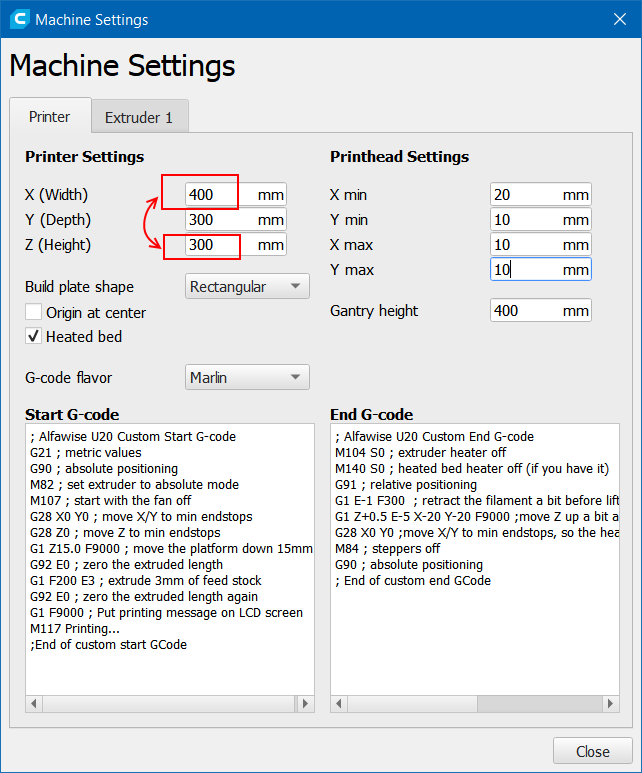642x773 pixels.
Task: Click the 'G90 ; absolute positioning' start line
Action: click(x=104, y=468)
